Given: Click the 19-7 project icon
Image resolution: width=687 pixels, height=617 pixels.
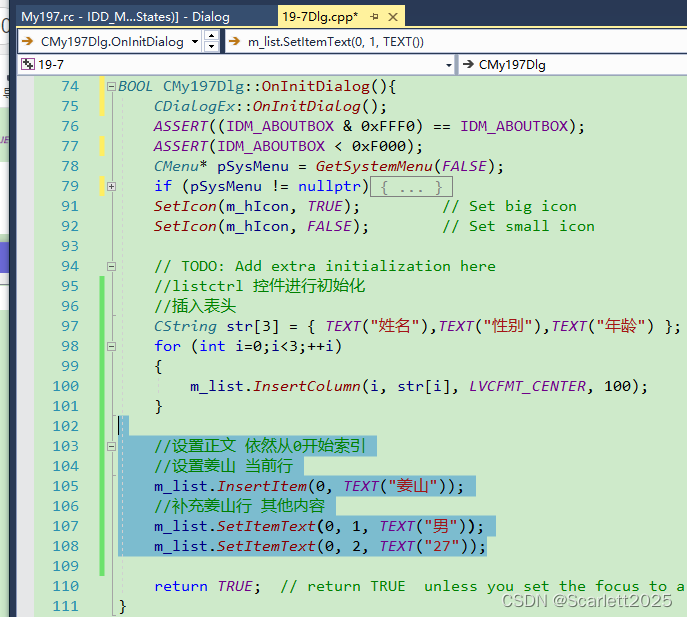Looking at the screenshot, I should (x=28, y=64).
